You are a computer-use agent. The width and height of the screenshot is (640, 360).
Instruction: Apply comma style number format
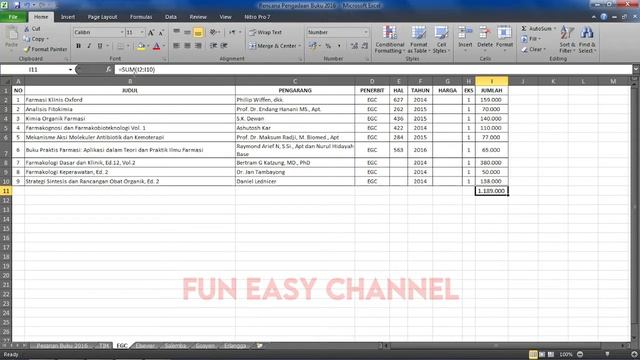coord(339,46)
